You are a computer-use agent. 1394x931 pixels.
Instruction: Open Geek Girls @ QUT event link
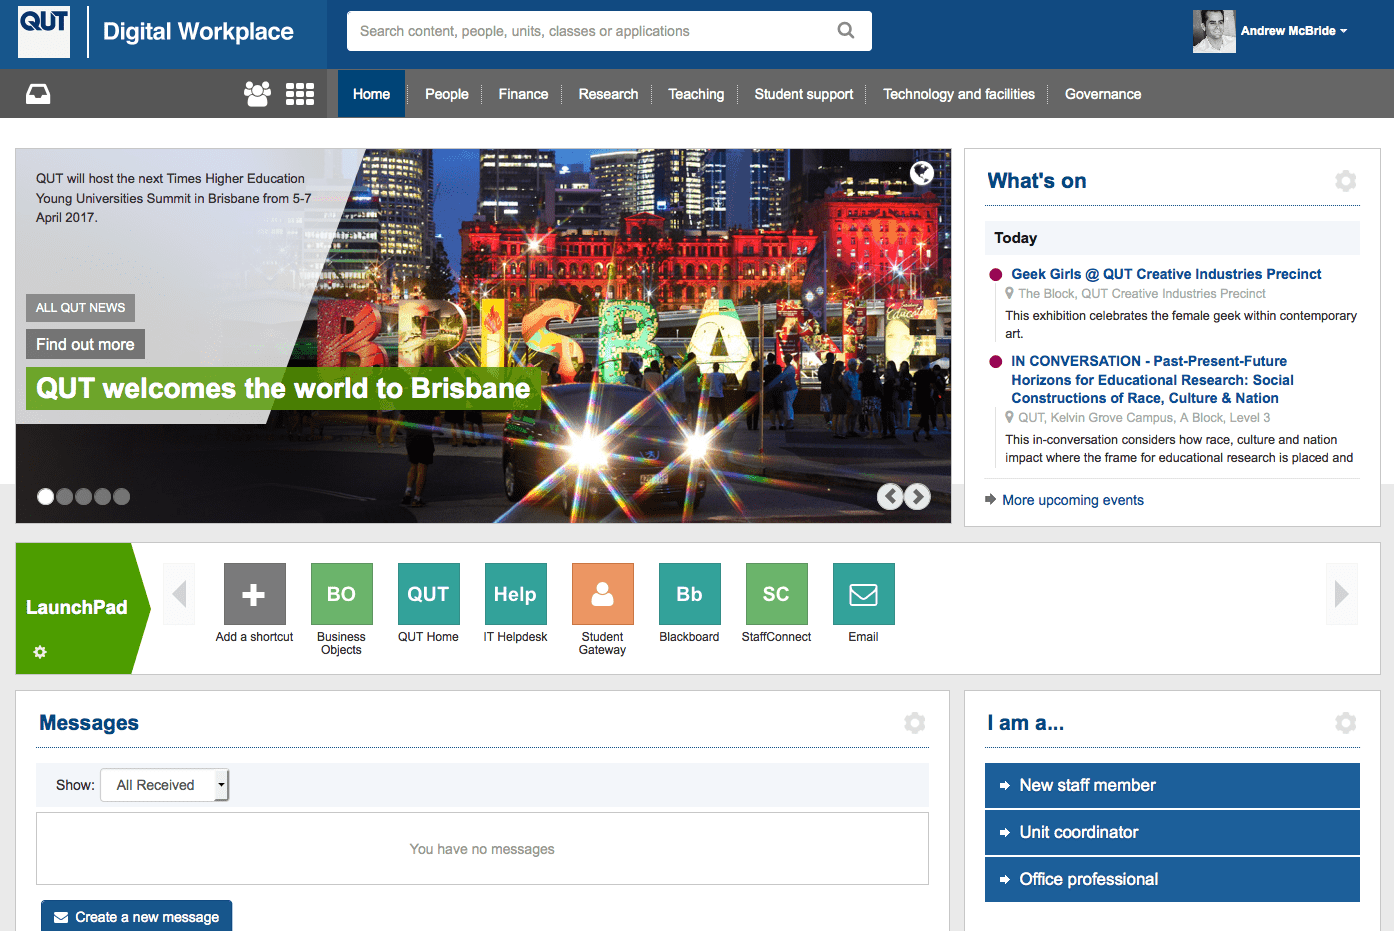(x=1166, y=274)
